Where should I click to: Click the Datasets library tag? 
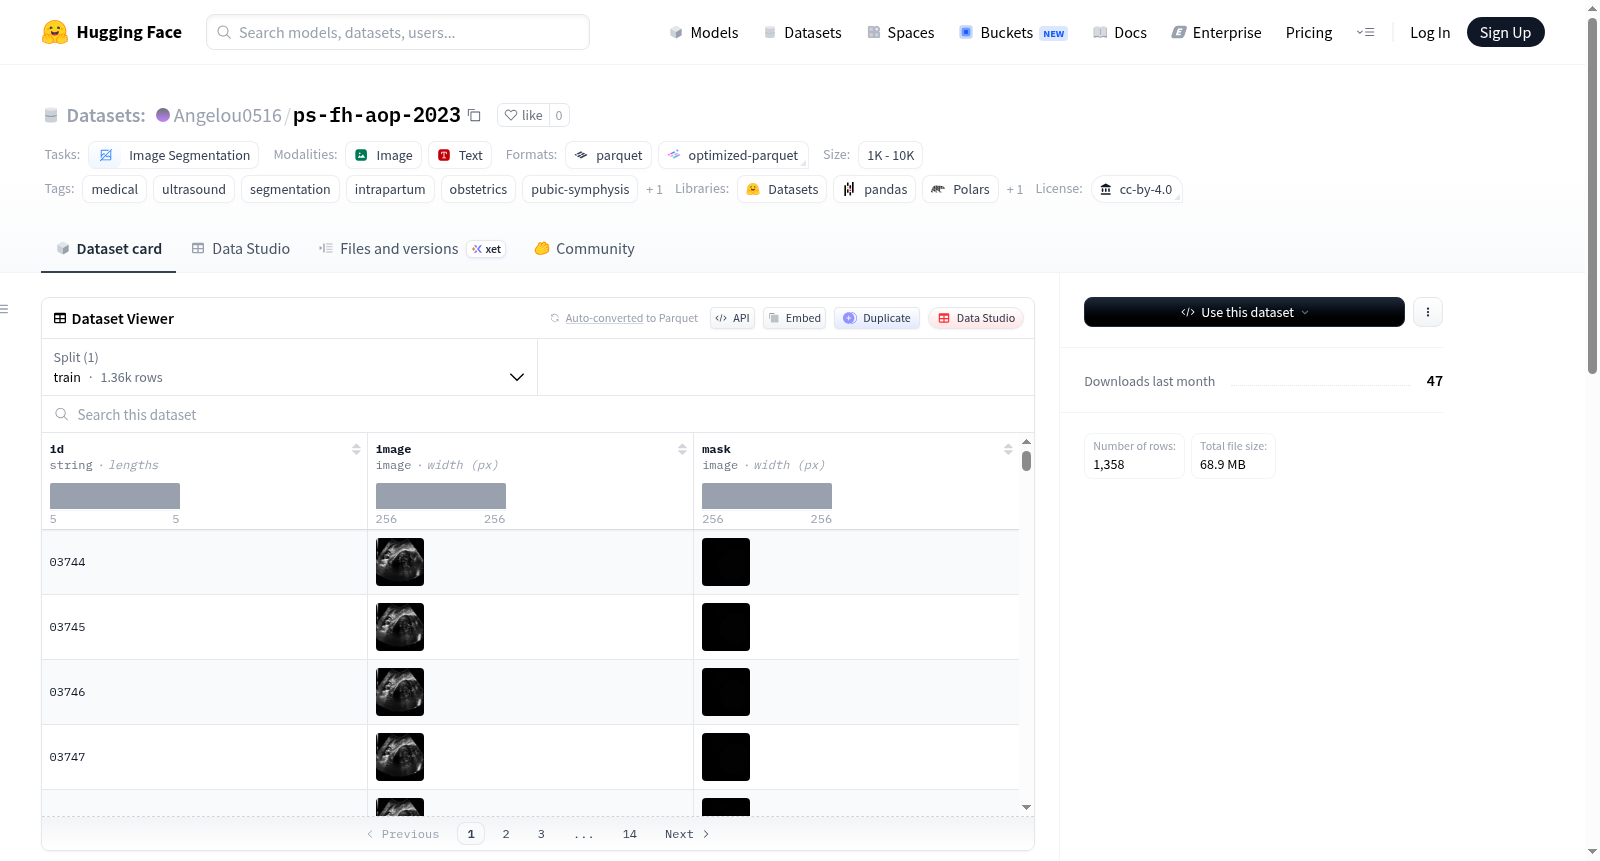coord(782,189)
